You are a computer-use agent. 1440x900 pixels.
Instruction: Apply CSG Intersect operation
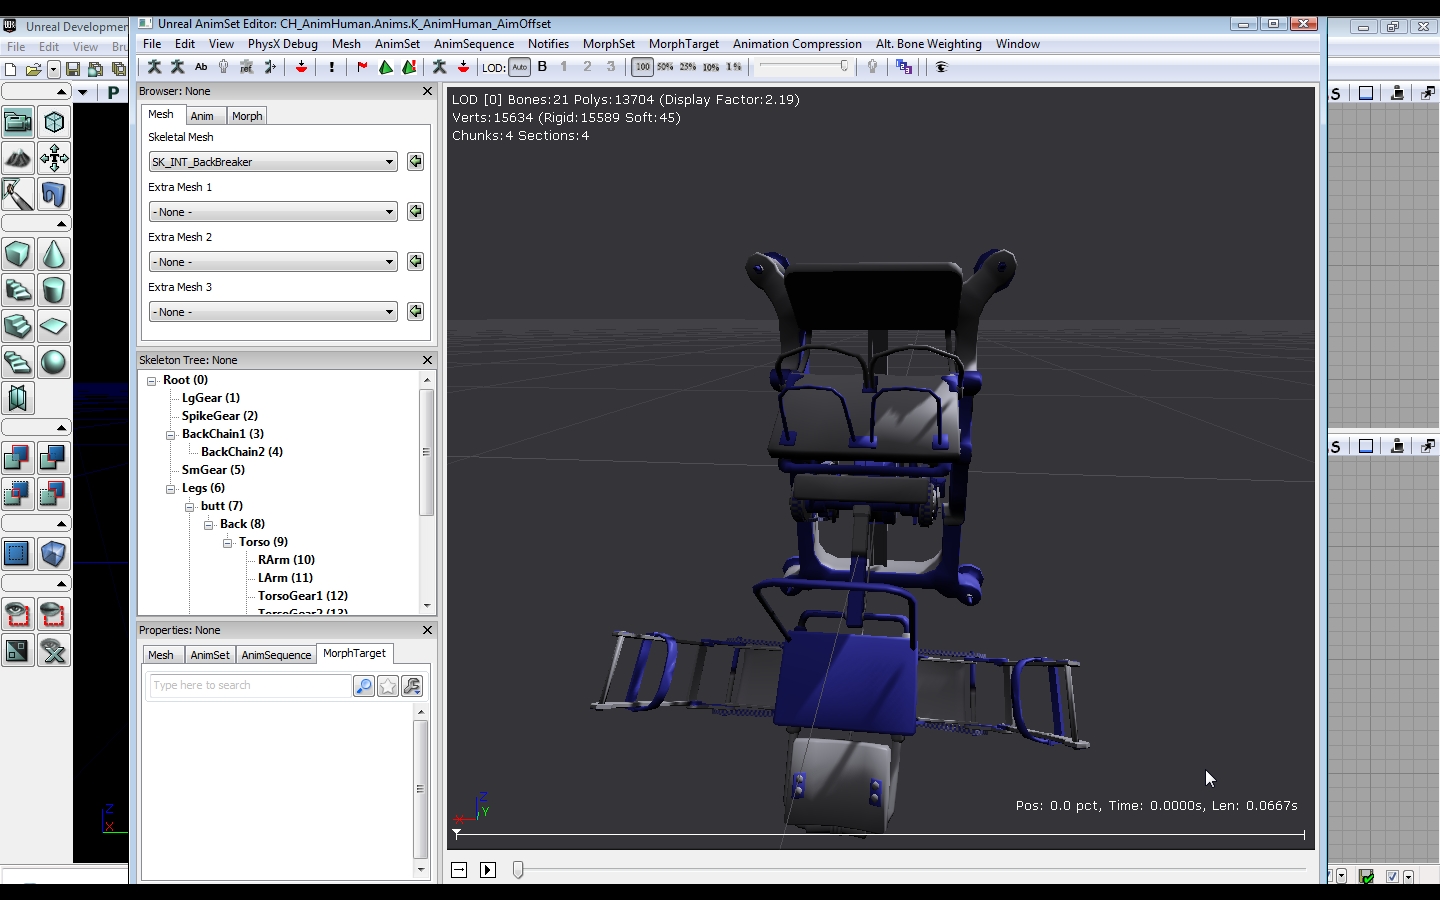[18, 494]
